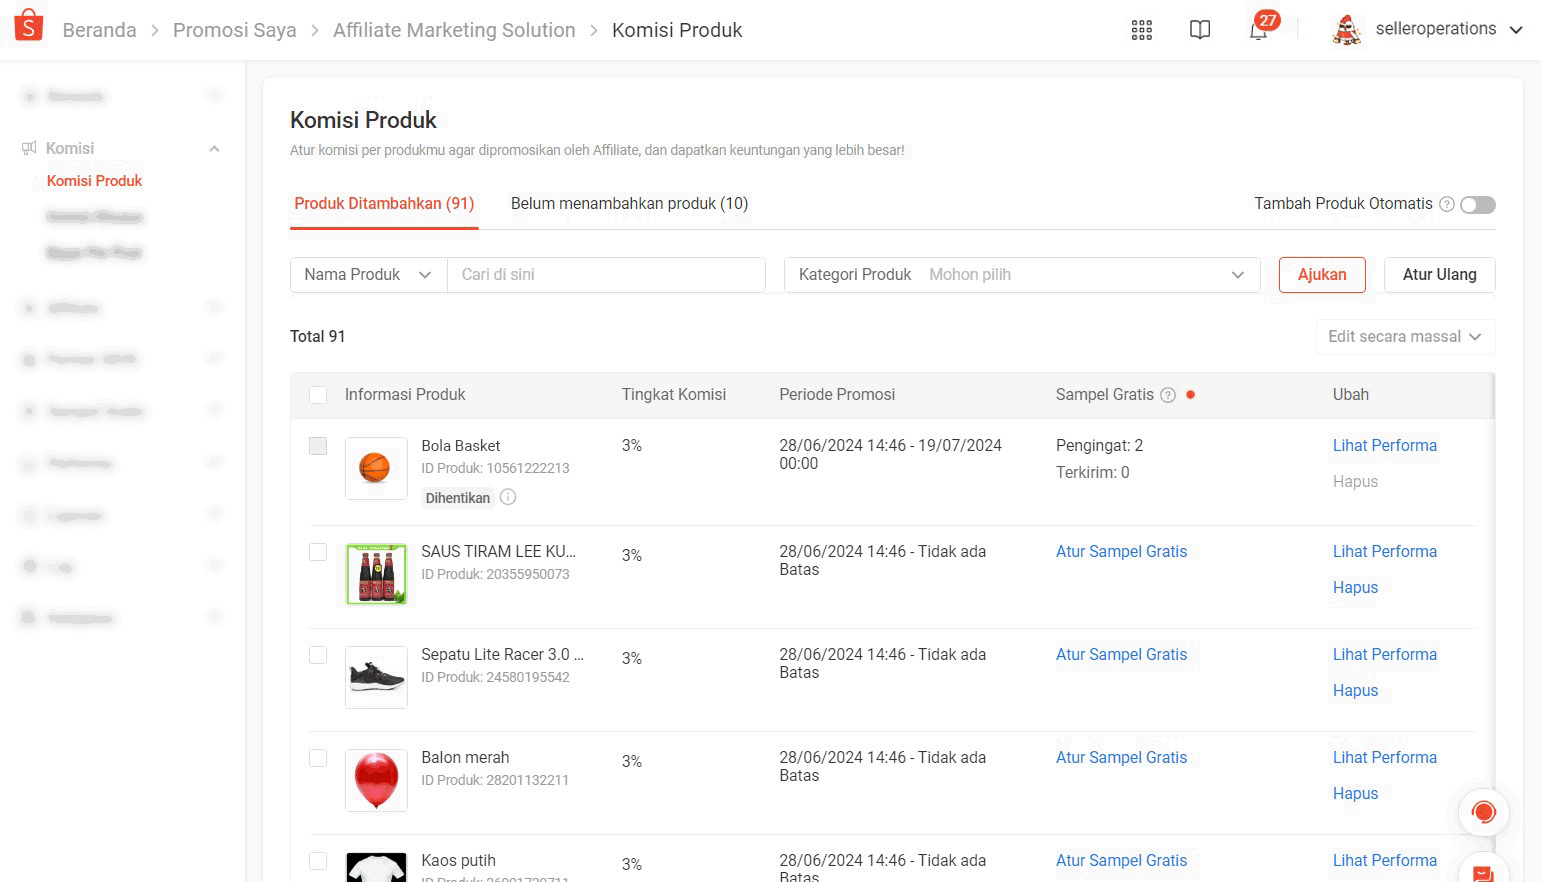Select the Produk Ditambahkan tab
This screenshot has height=882, width=1541.
coord(383,203)
